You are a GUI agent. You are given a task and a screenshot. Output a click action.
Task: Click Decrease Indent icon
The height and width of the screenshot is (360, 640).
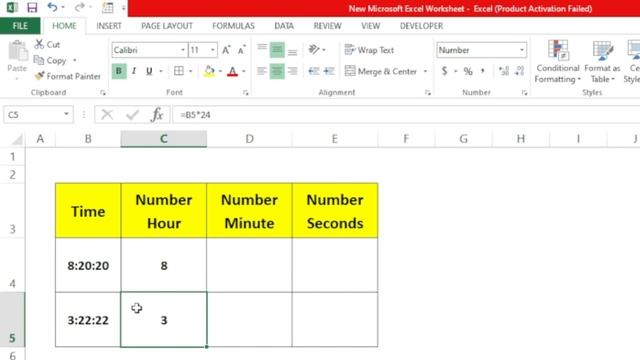pos(313,71)
